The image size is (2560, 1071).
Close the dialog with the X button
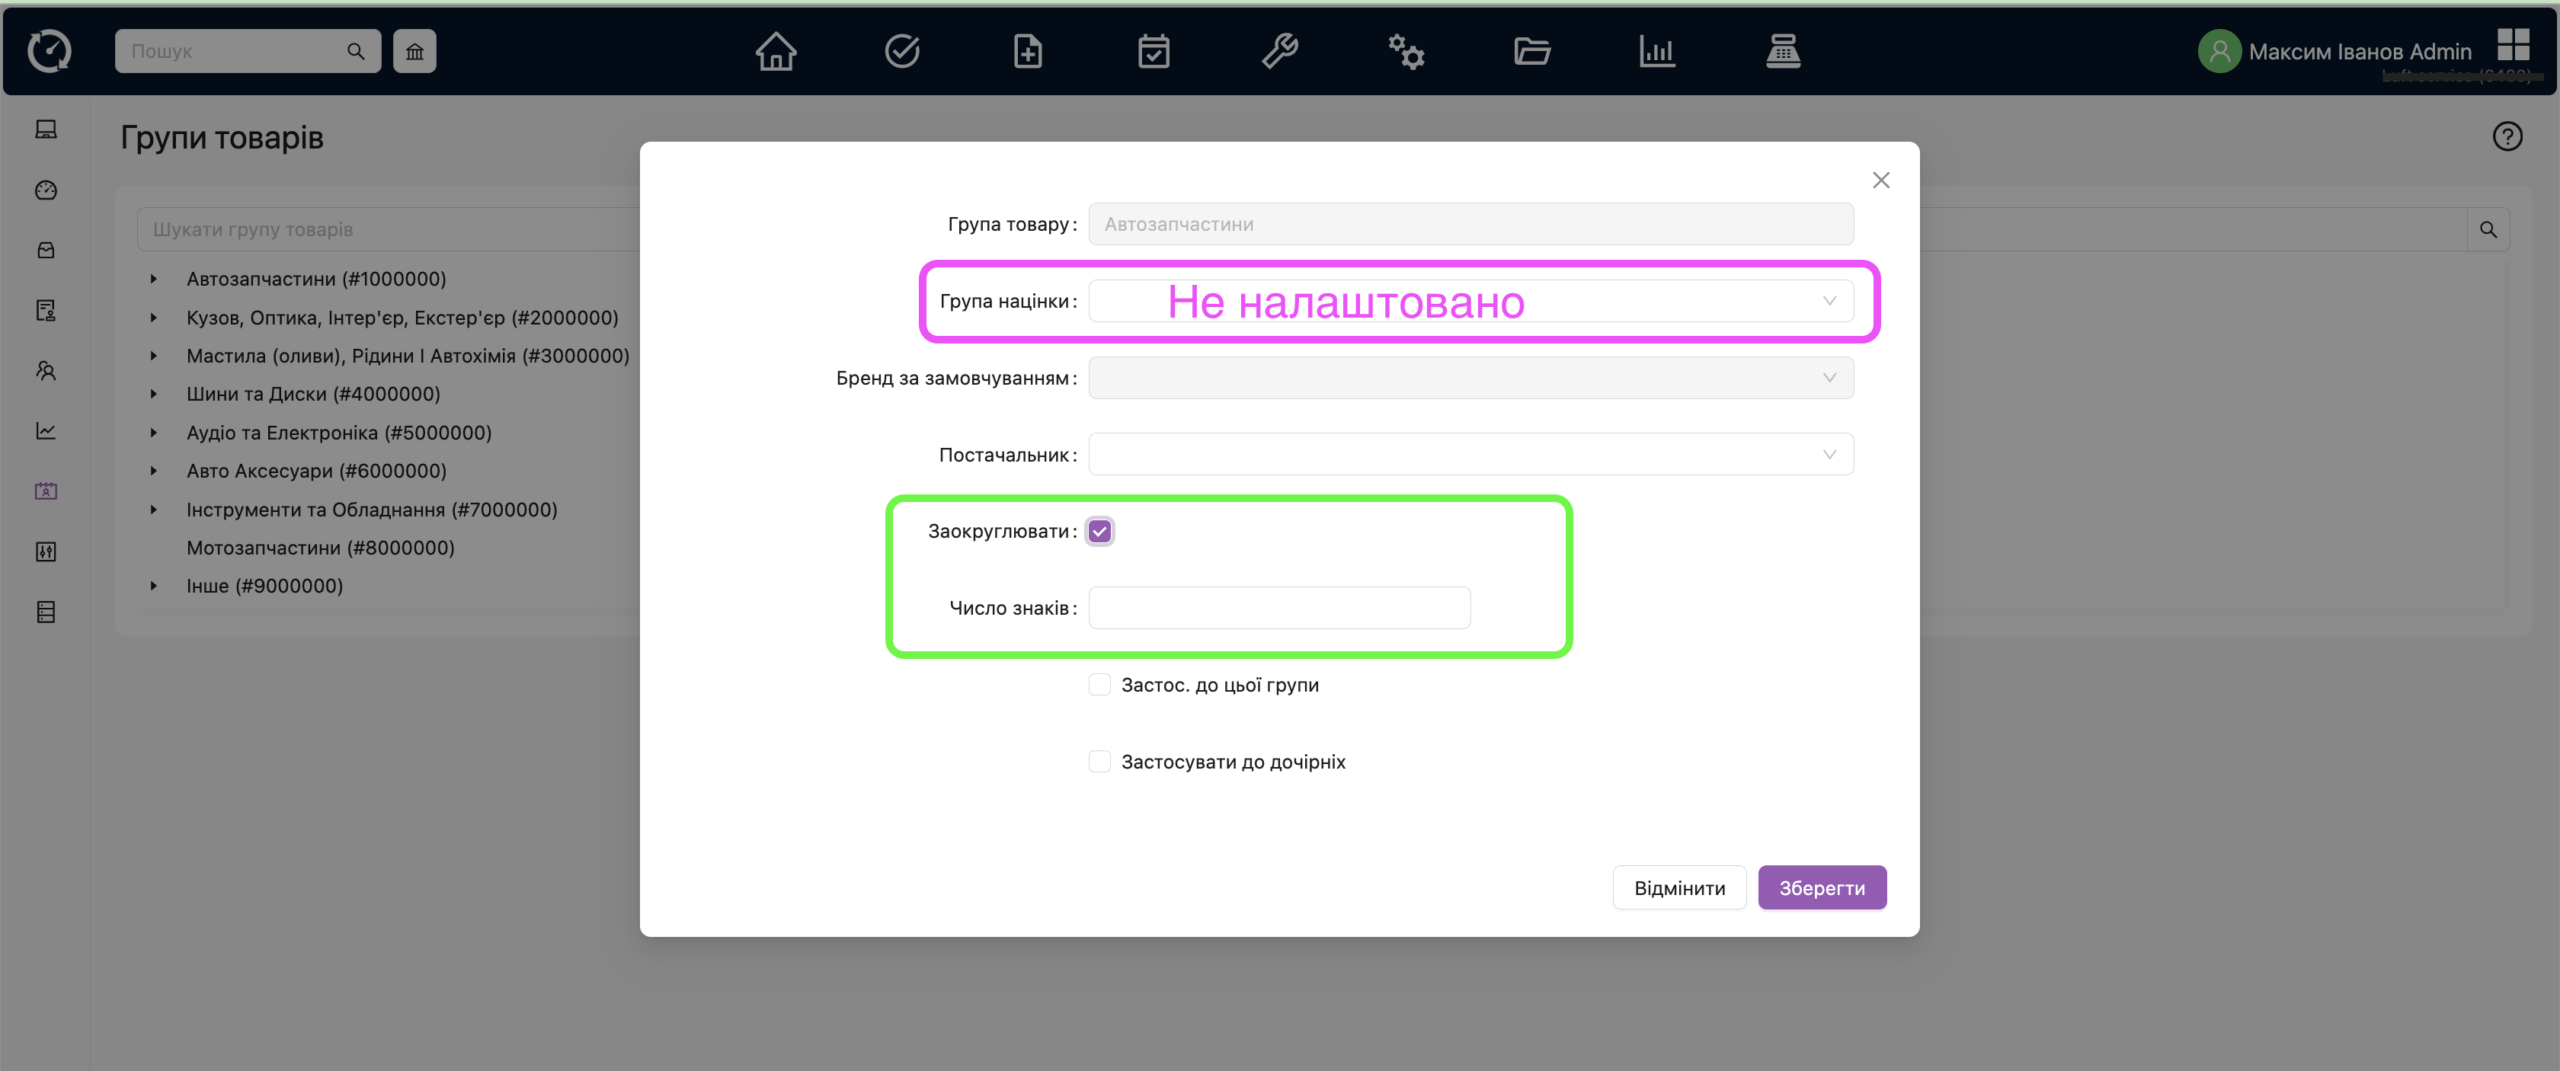coord(1880,180)
